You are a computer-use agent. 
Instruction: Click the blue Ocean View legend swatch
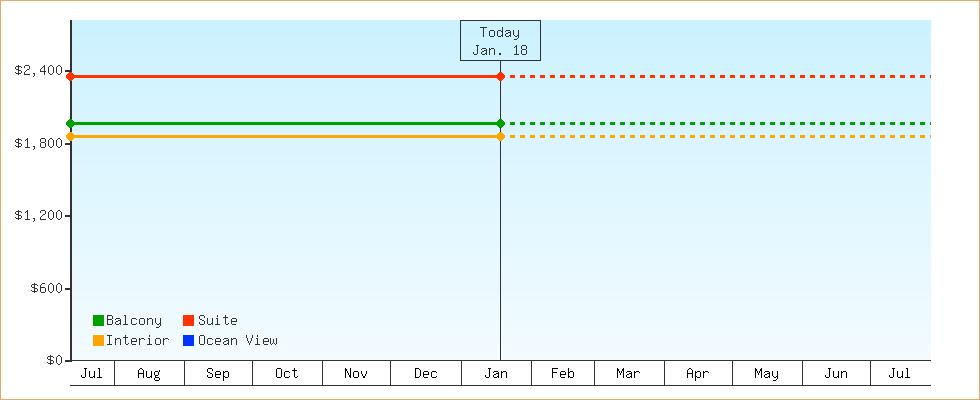188,341
